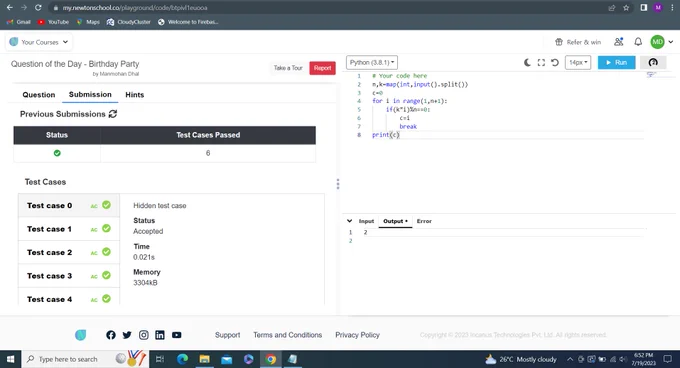This screenshot has height=368, width=680.
Task: Switch to the Error tab
Action: click(x=424, y=221)
